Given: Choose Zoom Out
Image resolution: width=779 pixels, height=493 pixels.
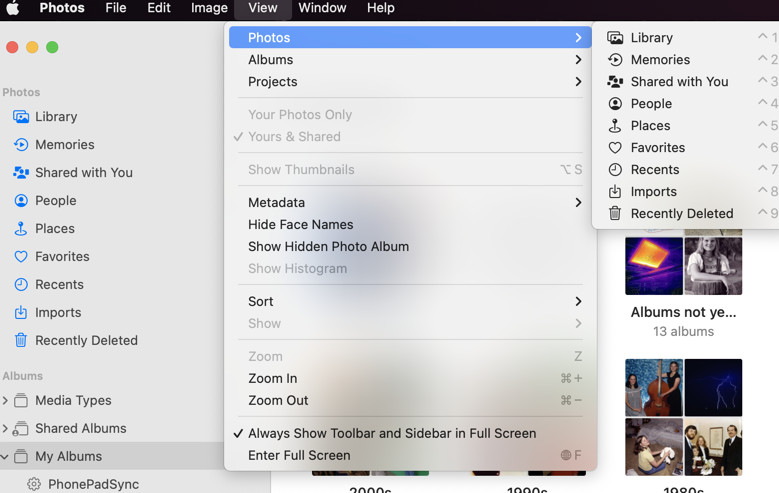Looking at the screenshot, I should (410, 401).
